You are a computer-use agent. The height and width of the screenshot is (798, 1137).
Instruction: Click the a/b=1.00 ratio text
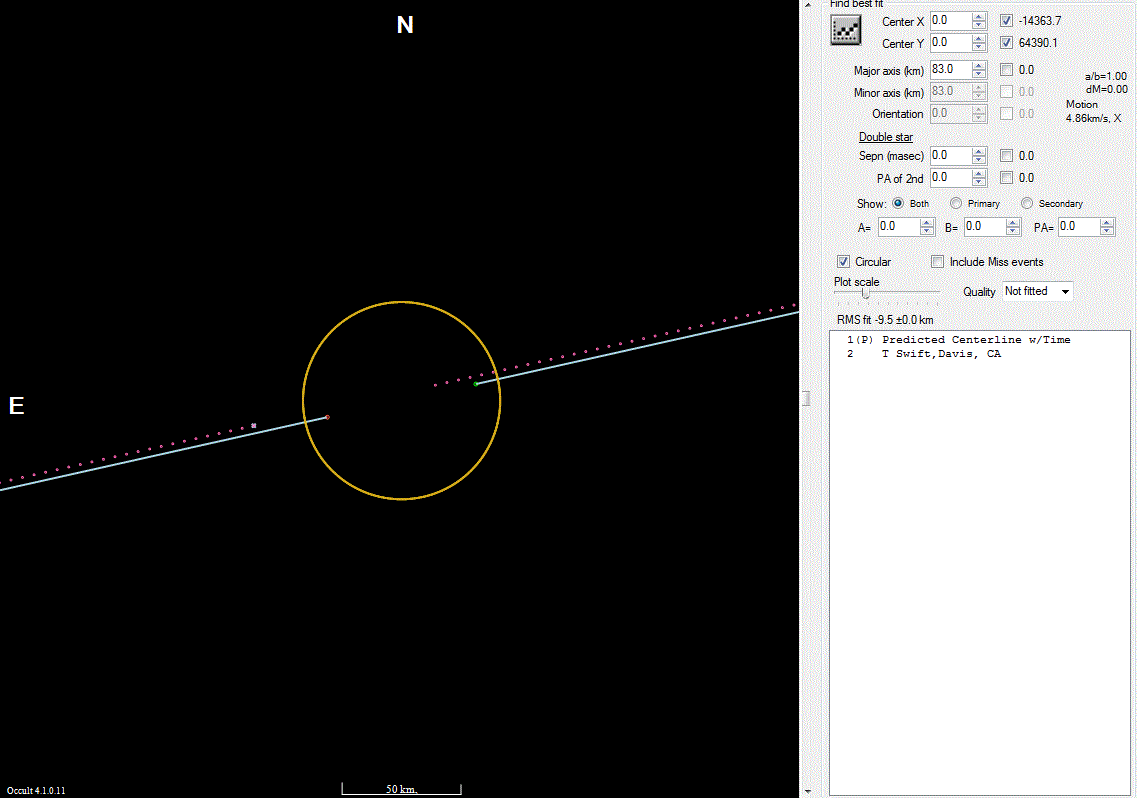pos(1106,76)
